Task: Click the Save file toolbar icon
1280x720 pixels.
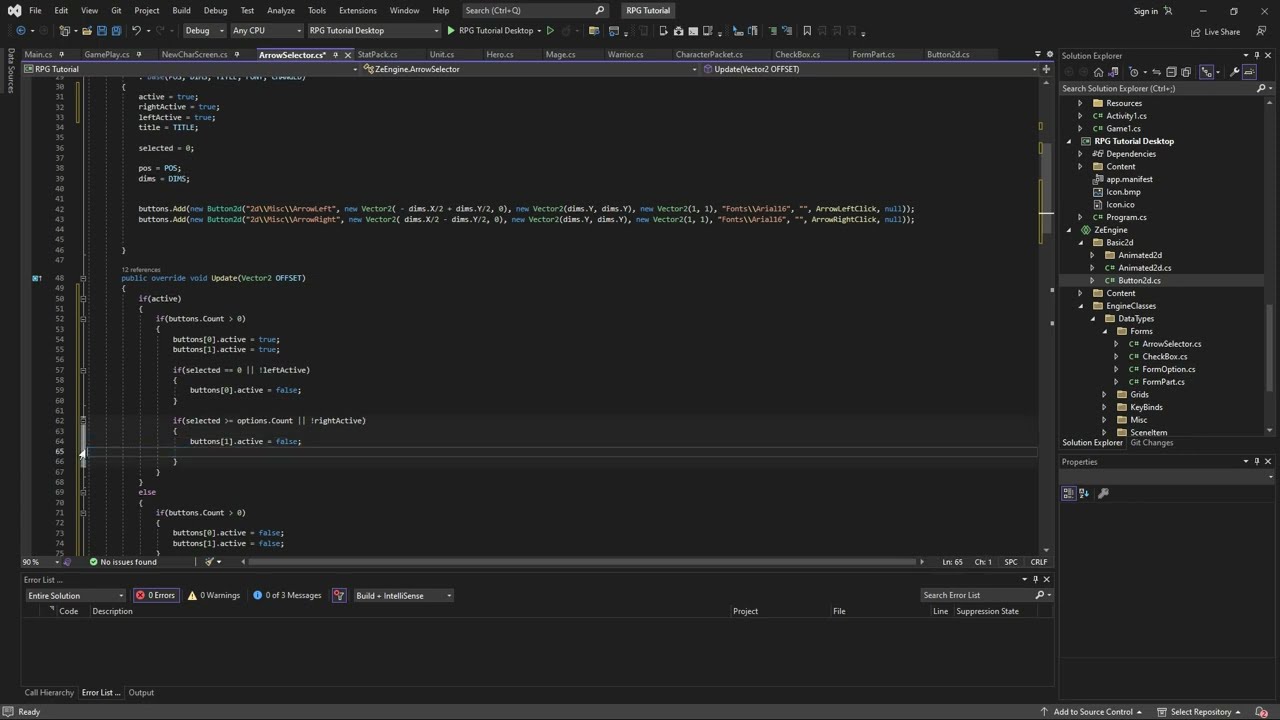Action: point(101,31)
